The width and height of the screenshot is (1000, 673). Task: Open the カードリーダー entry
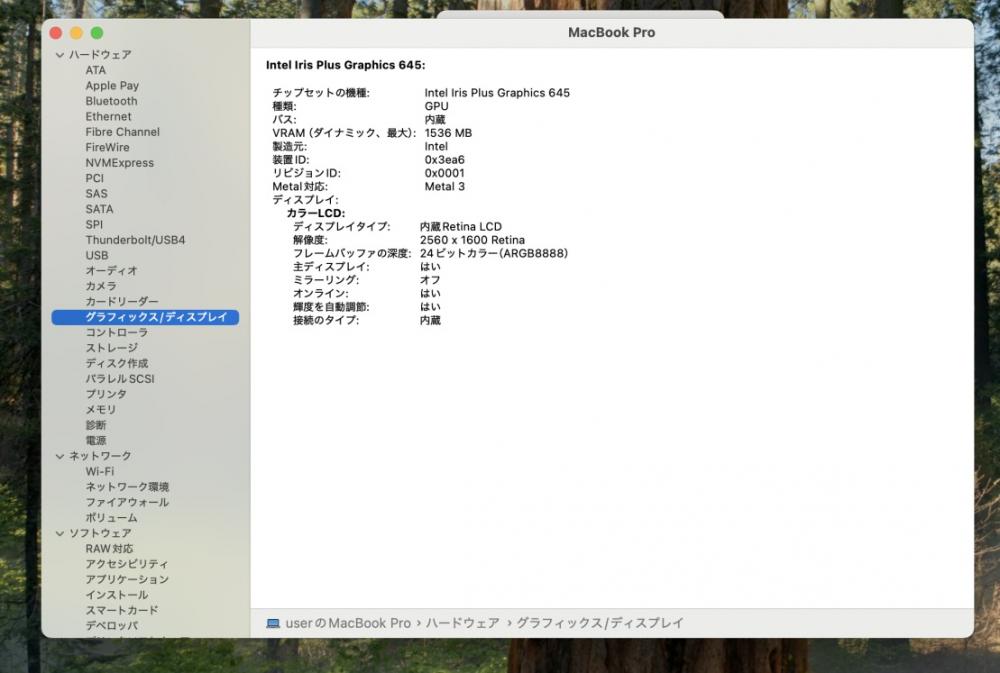pyautogui.click(x=122, y=302)
